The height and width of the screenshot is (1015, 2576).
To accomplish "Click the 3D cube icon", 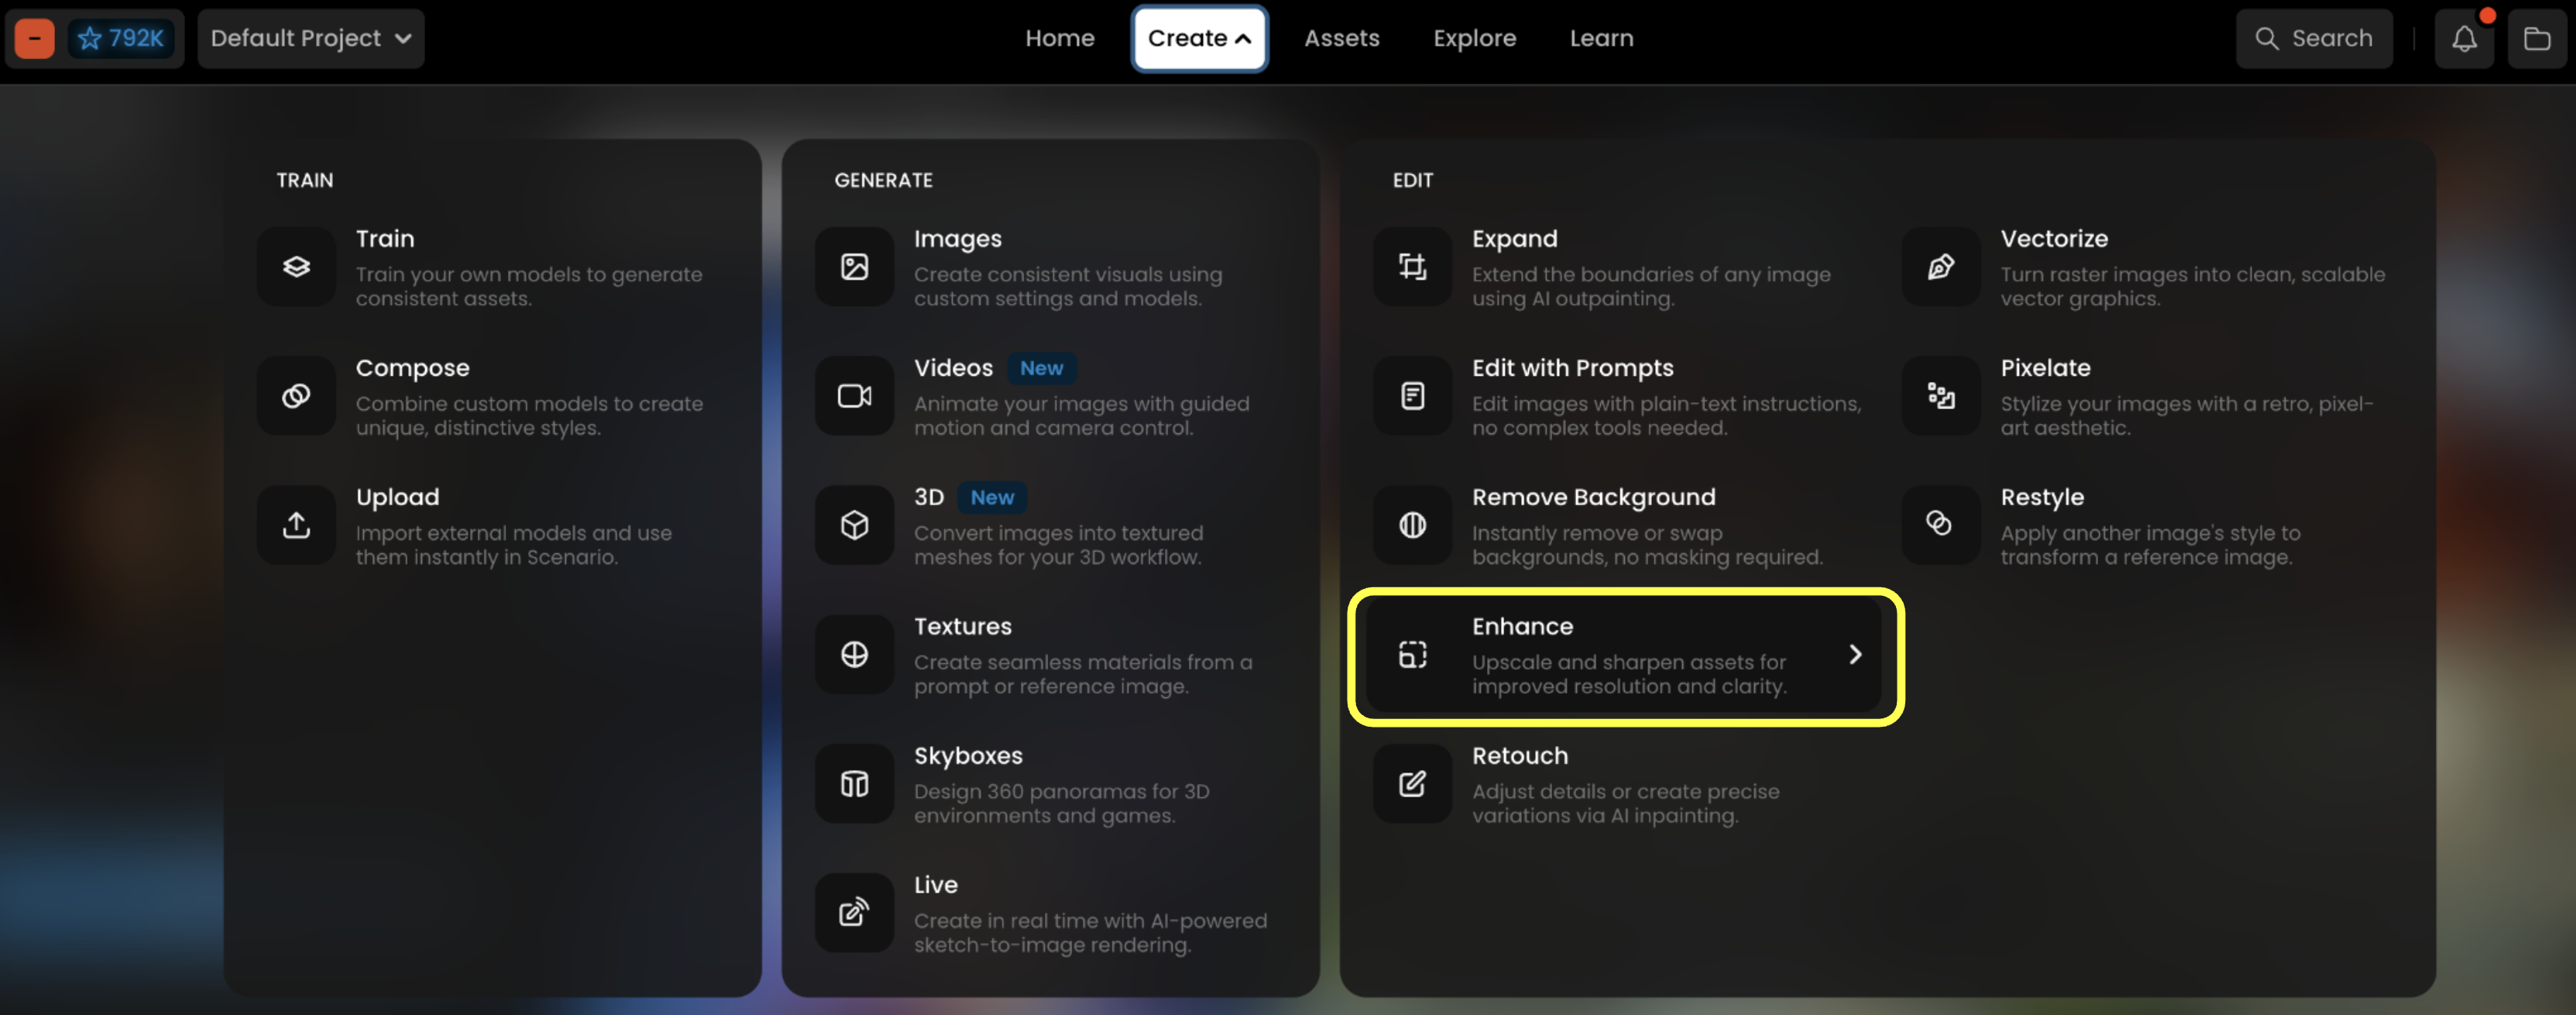I will coord(854,525).
